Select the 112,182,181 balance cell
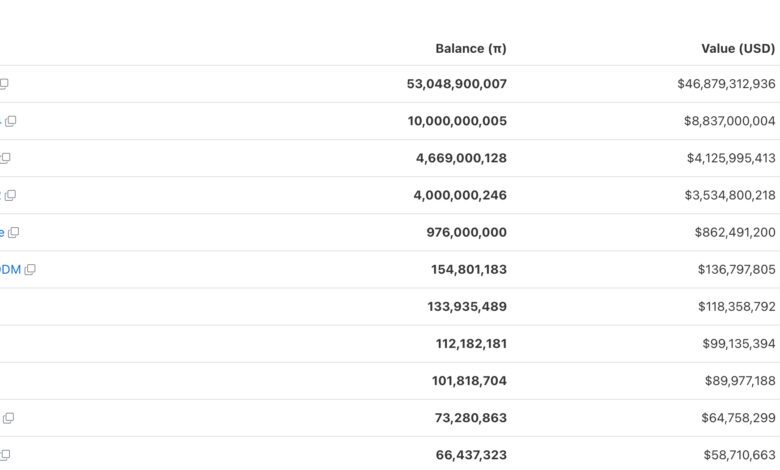 471,343
